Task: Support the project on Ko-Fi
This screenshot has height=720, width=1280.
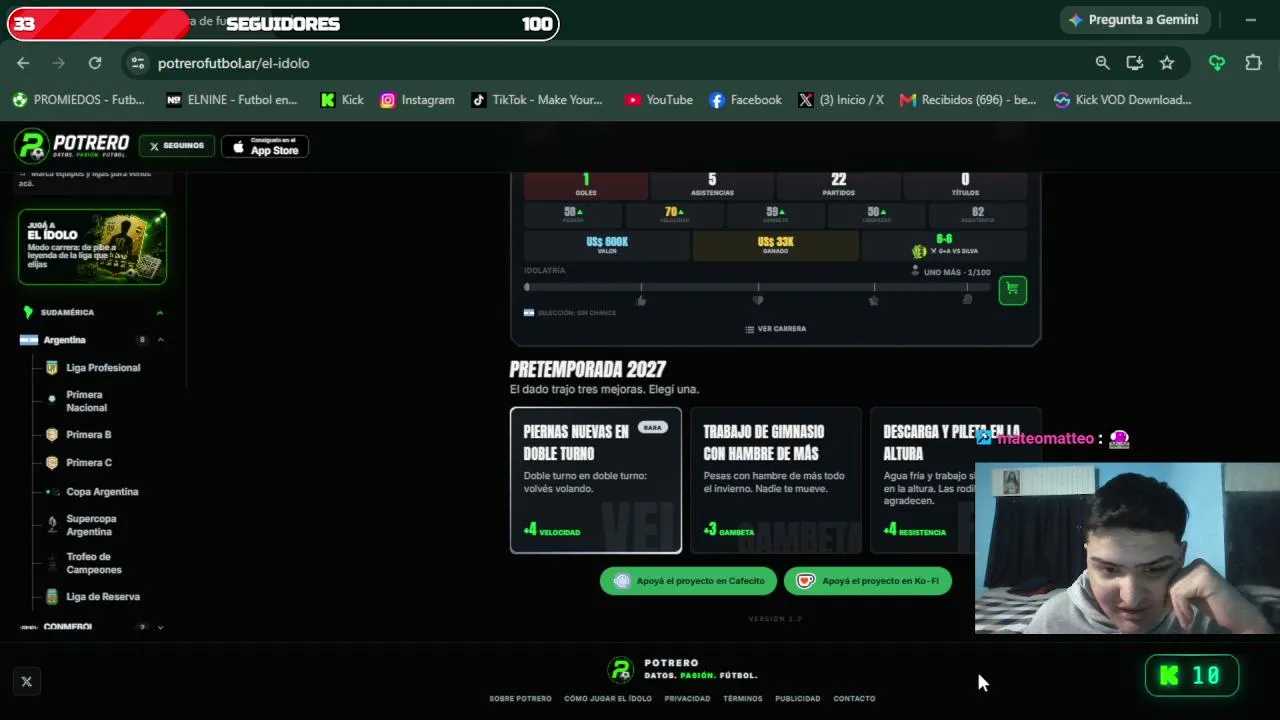Action: (868, 581)
